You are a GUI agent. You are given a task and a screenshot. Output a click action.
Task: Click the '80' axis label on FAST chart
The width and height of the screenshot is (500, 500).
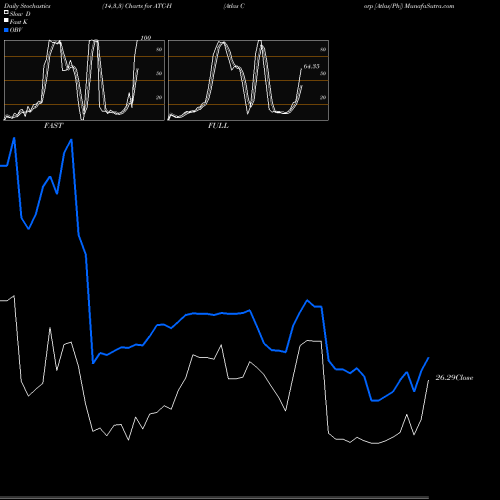tap(159, 50)
